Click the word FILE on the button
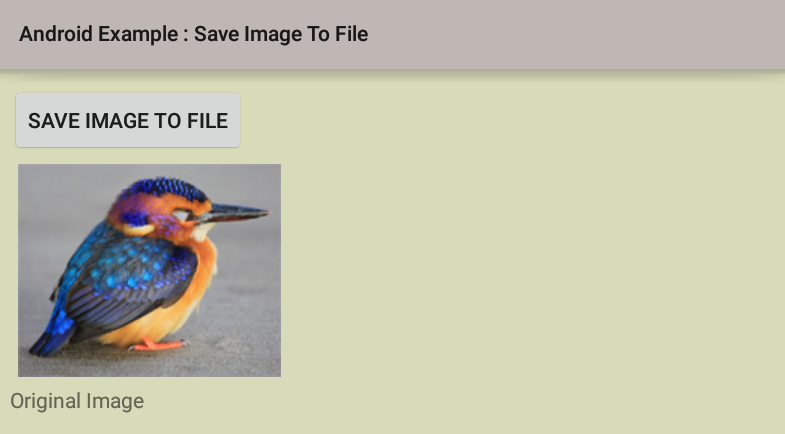 pos(207,121)
